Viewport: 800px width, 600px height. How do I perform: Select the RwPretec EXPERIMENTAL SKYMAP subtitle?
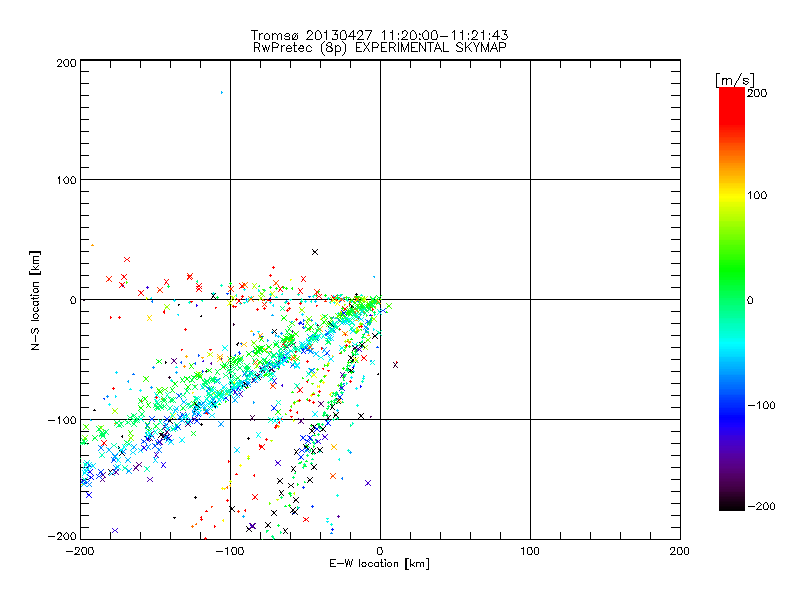click(380, 48)
